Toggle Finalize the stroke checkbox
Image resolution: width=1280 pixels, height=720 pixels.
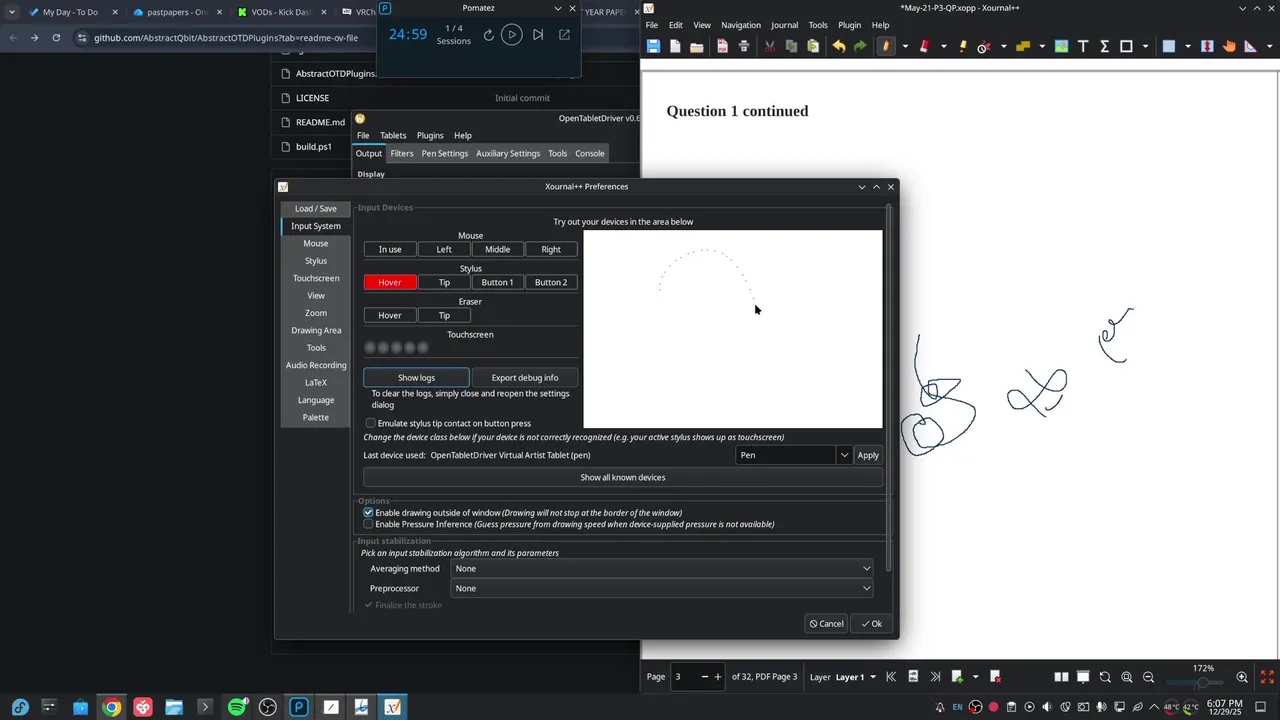pyautogui.click(x=368, y=605)
